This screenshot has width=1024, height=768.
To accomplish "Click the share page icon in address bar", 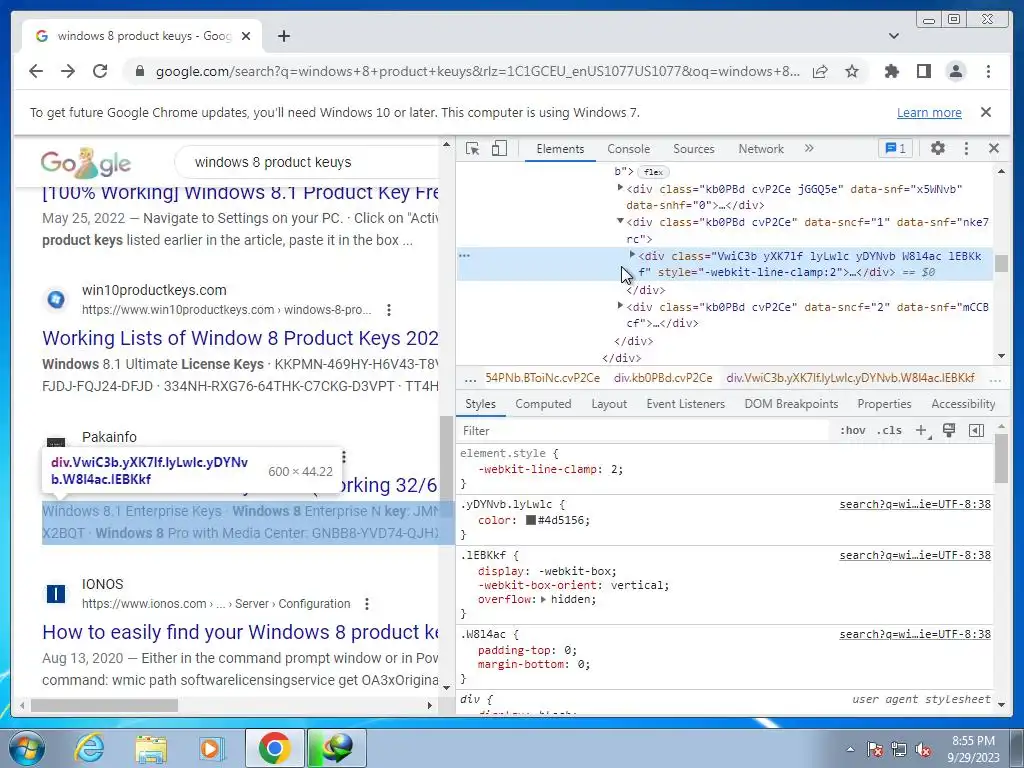I will 820,71.
